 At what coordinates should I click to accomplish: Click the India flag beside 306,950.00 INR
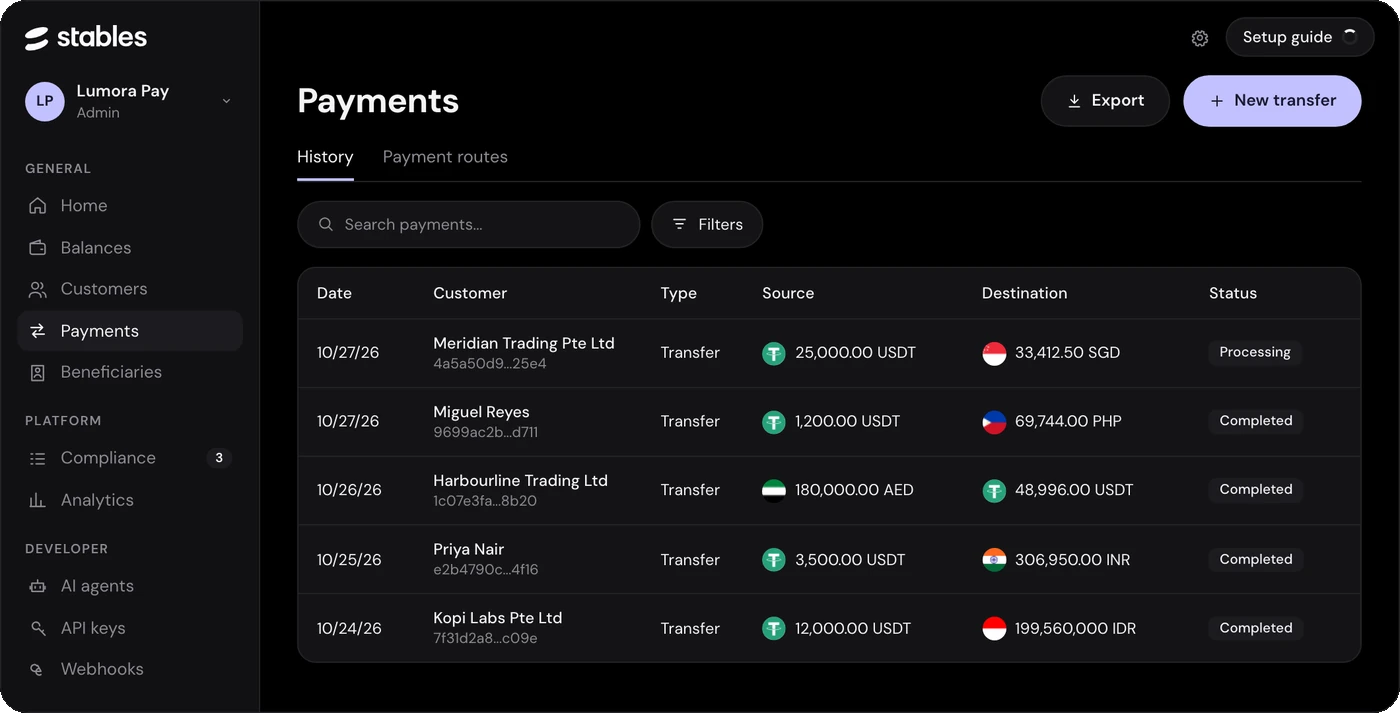[994, 560]
